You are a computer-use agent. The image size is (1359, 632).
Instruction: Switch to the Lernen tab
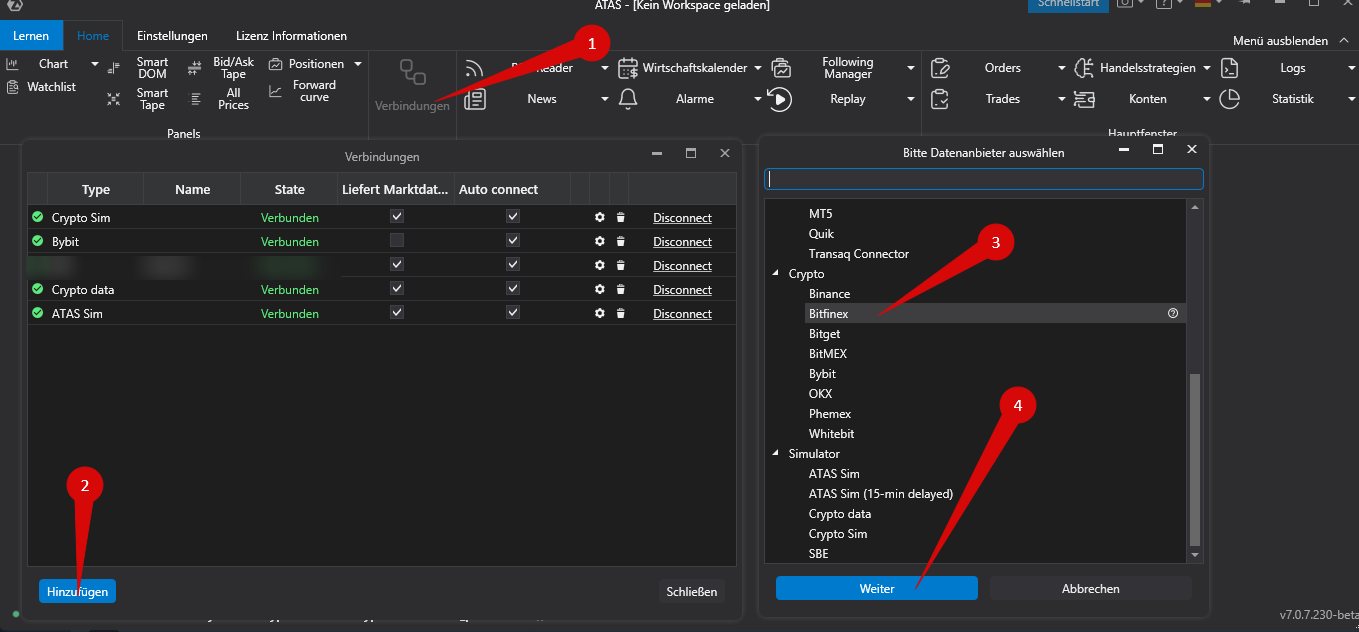pyautogui.click(x=31, y=36)
